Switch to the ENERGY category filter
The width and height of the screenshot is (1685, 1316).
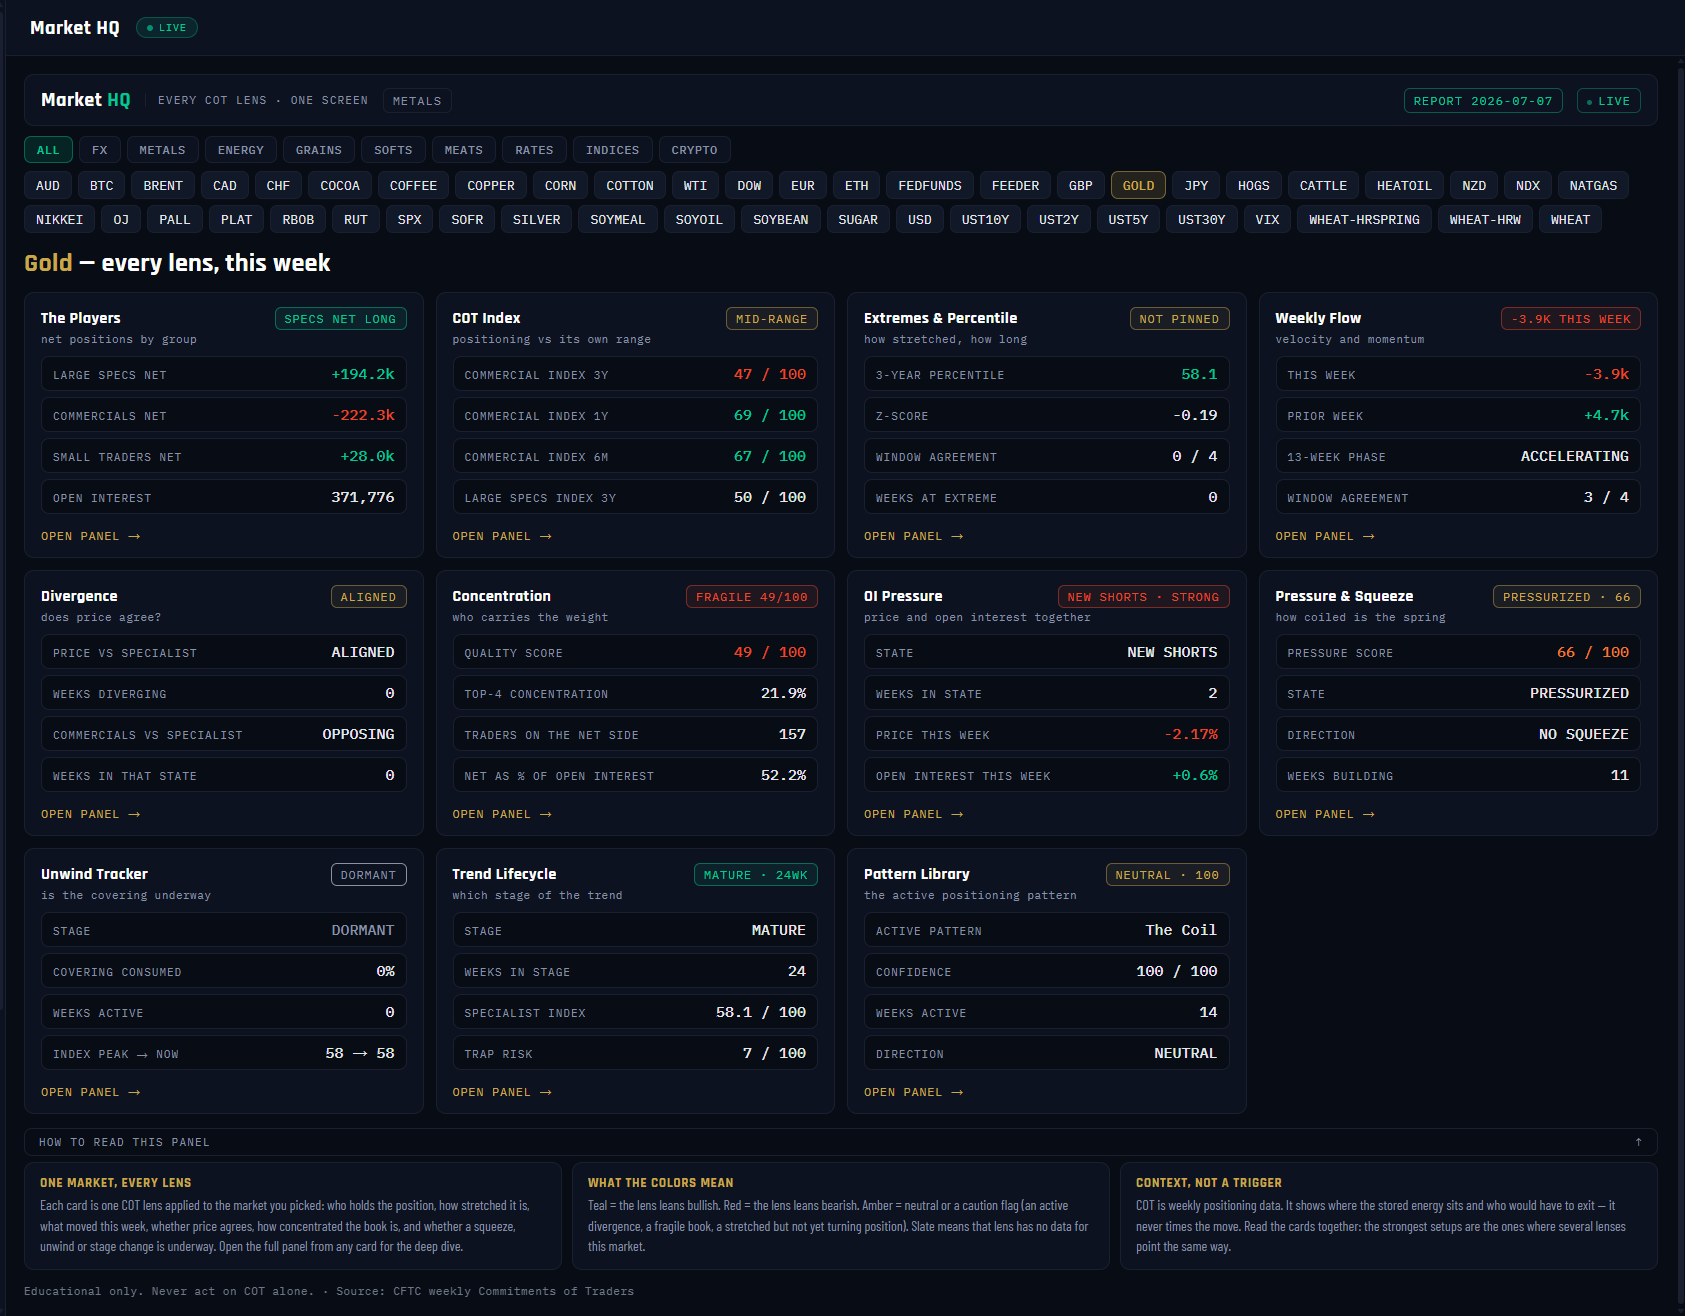pyautogui.click(x=241, y=150)
